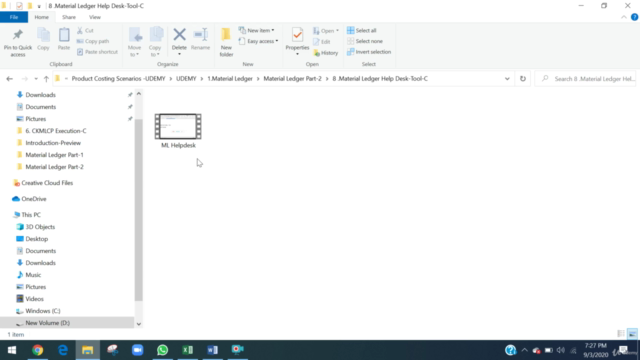Open pinned Documents in Quick access
Screen dimensions: 640x360
40,107
